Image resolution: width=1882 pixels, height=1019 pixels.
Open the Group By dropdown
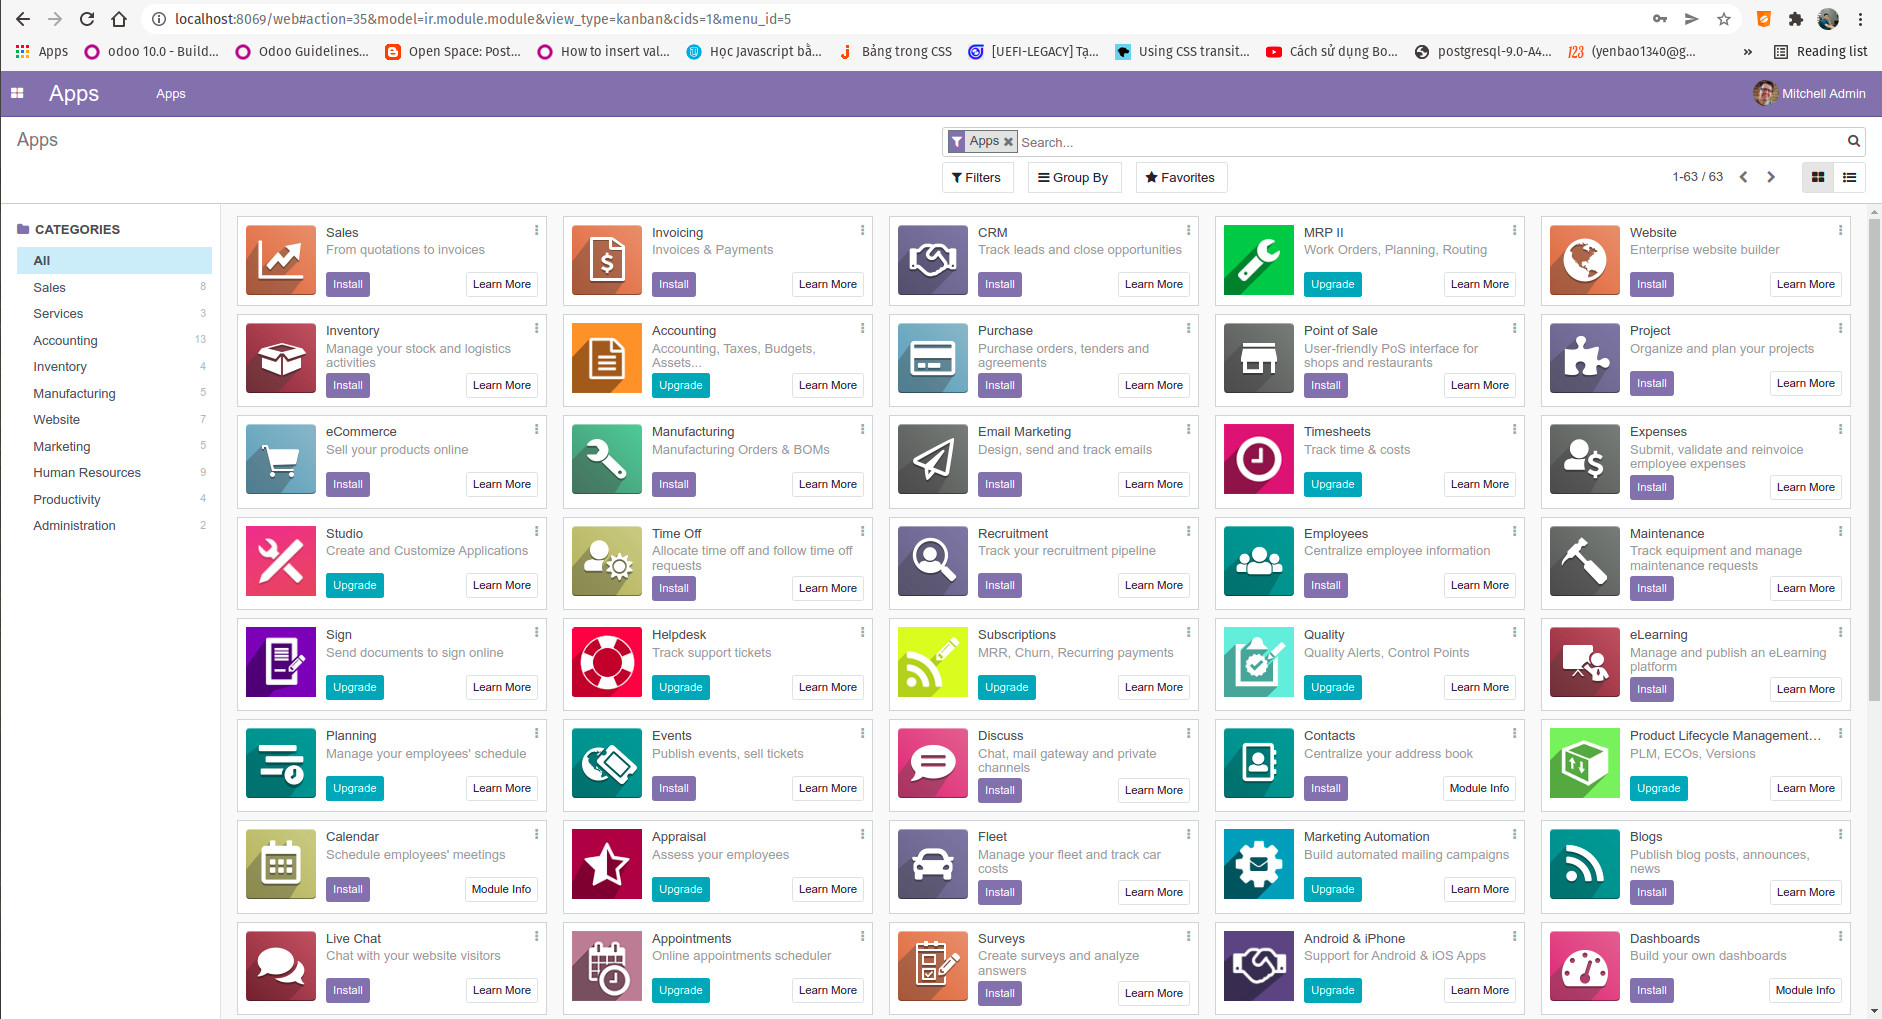1074,177
